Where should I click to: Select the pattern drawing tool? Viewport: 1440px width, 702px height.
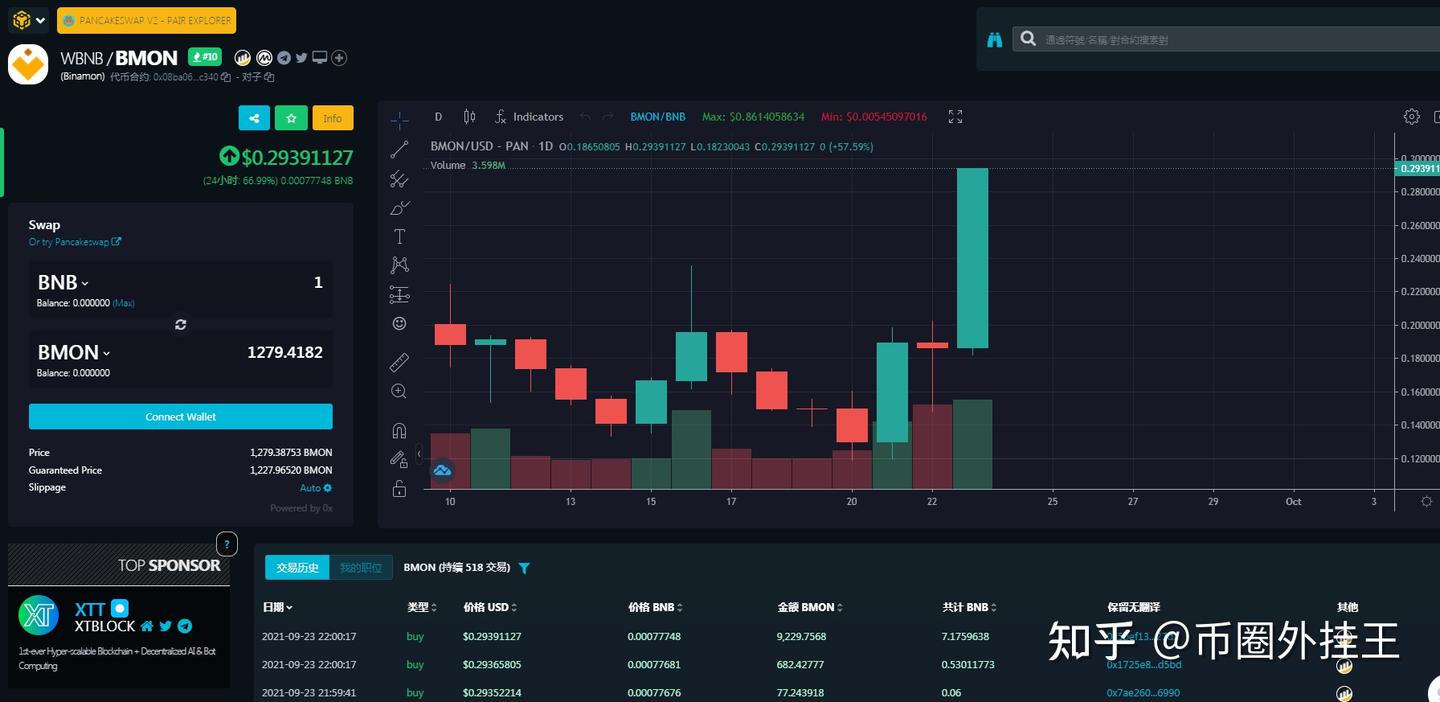tap(399, 265)
